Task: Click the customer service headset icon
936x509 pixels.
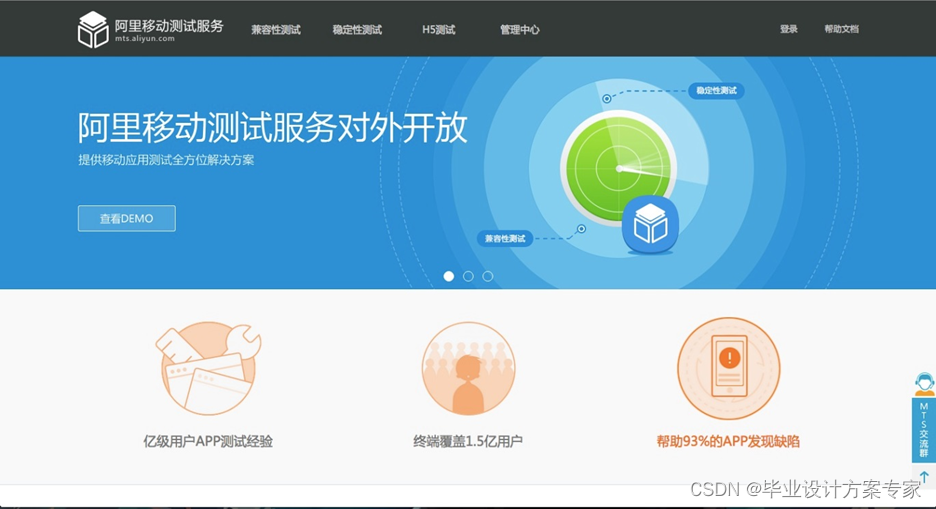Action: [x=924, y=384]
